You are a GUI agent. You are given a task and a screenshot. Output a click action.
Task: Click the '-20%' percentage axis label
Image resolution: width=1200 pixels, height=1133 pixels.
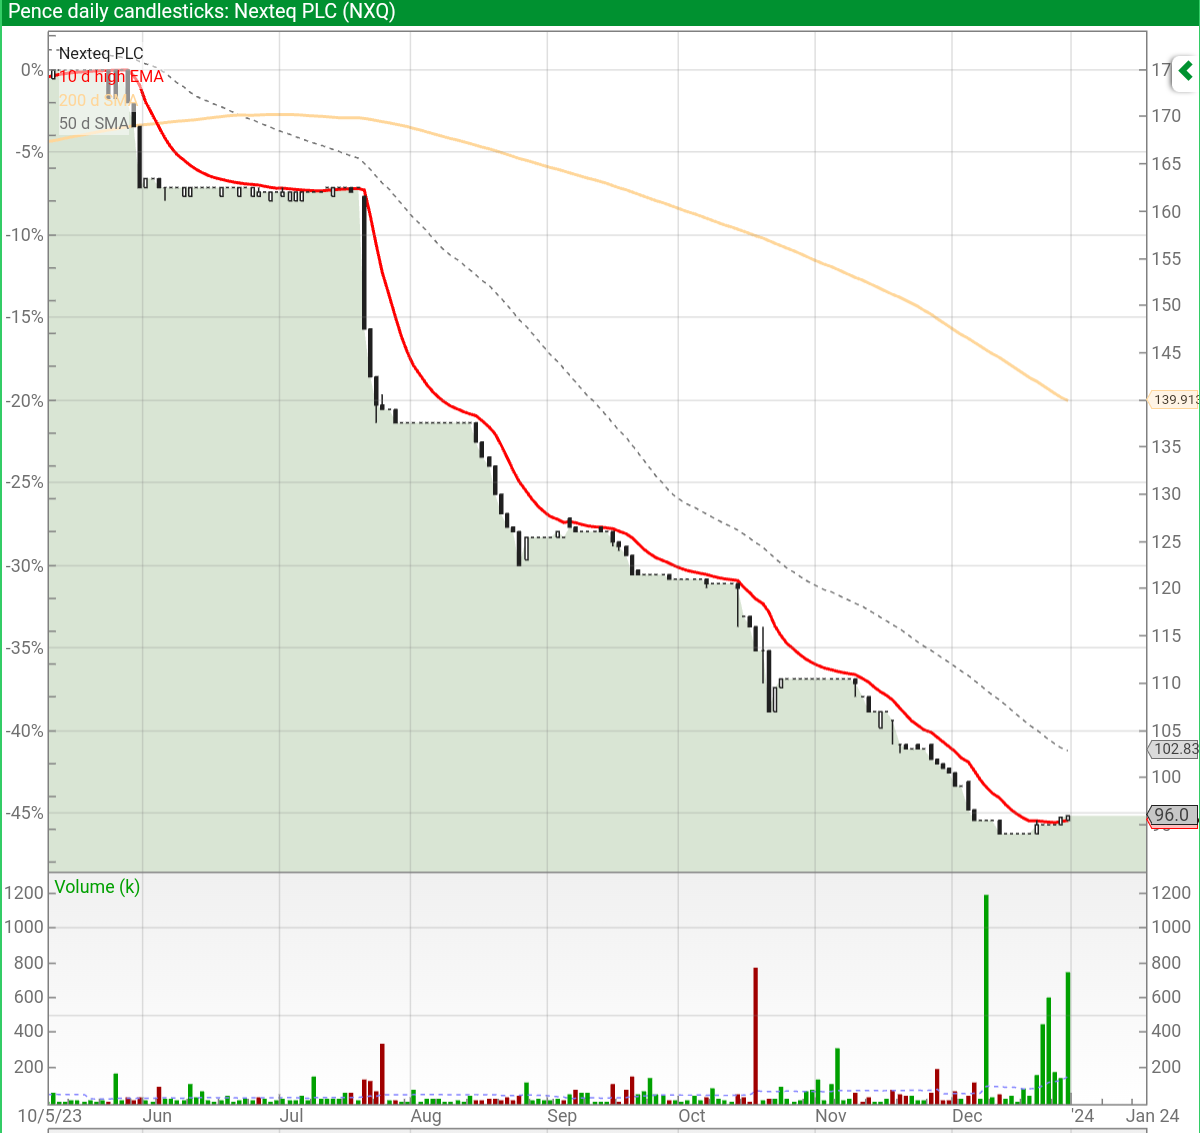25,401
